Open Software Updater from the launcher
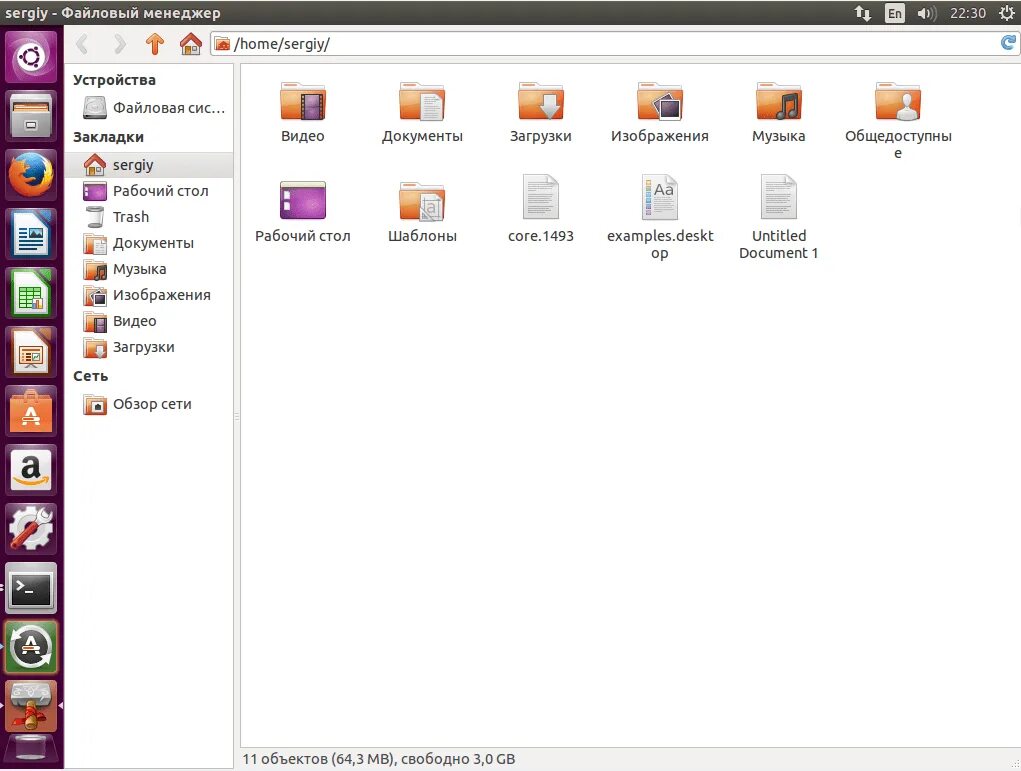Image resolution: width=1021 pixels, height=771 pixels. (31, 647)
